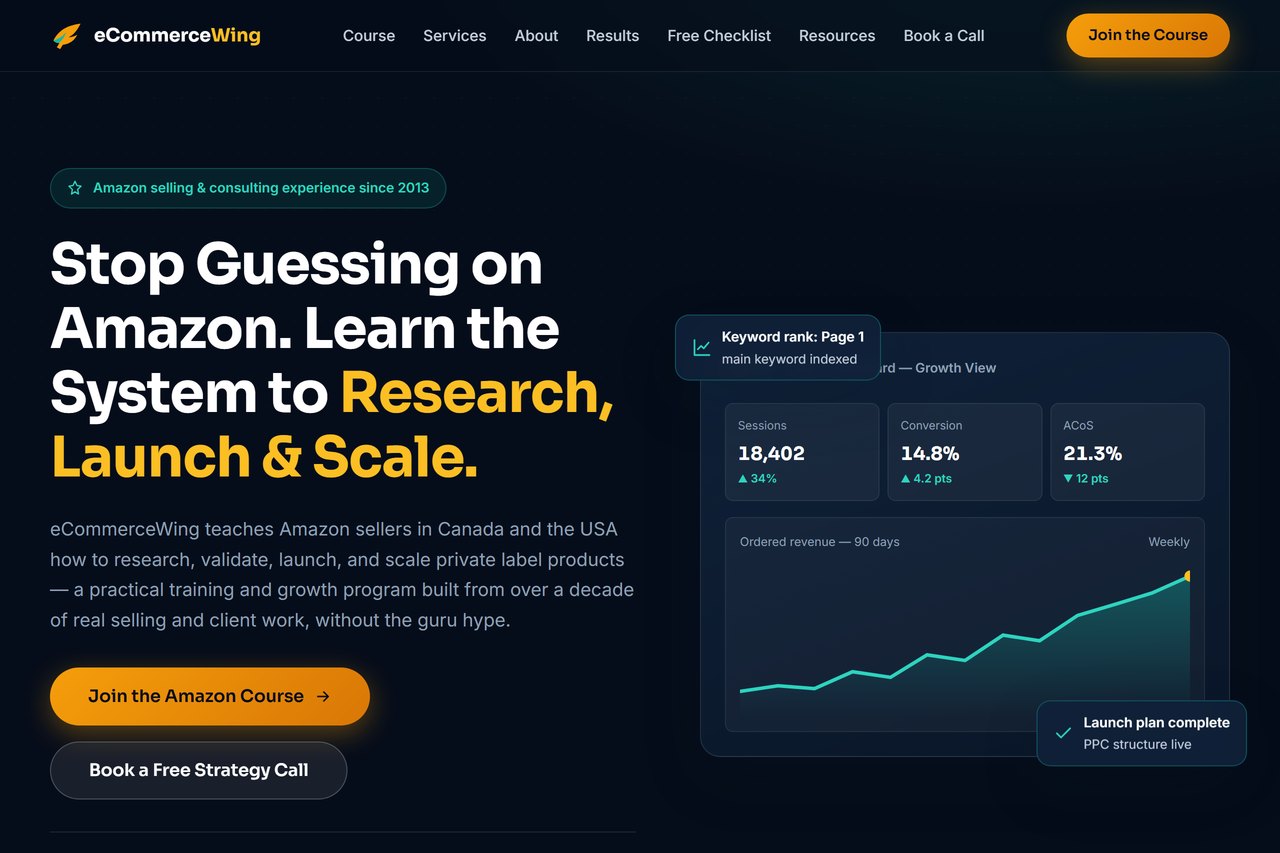The width and height of the screenshot is (1280, 853).
Task: Click the Keyword rank: Page 1 card
Action: pyautogui.click(x=778, y=348)
